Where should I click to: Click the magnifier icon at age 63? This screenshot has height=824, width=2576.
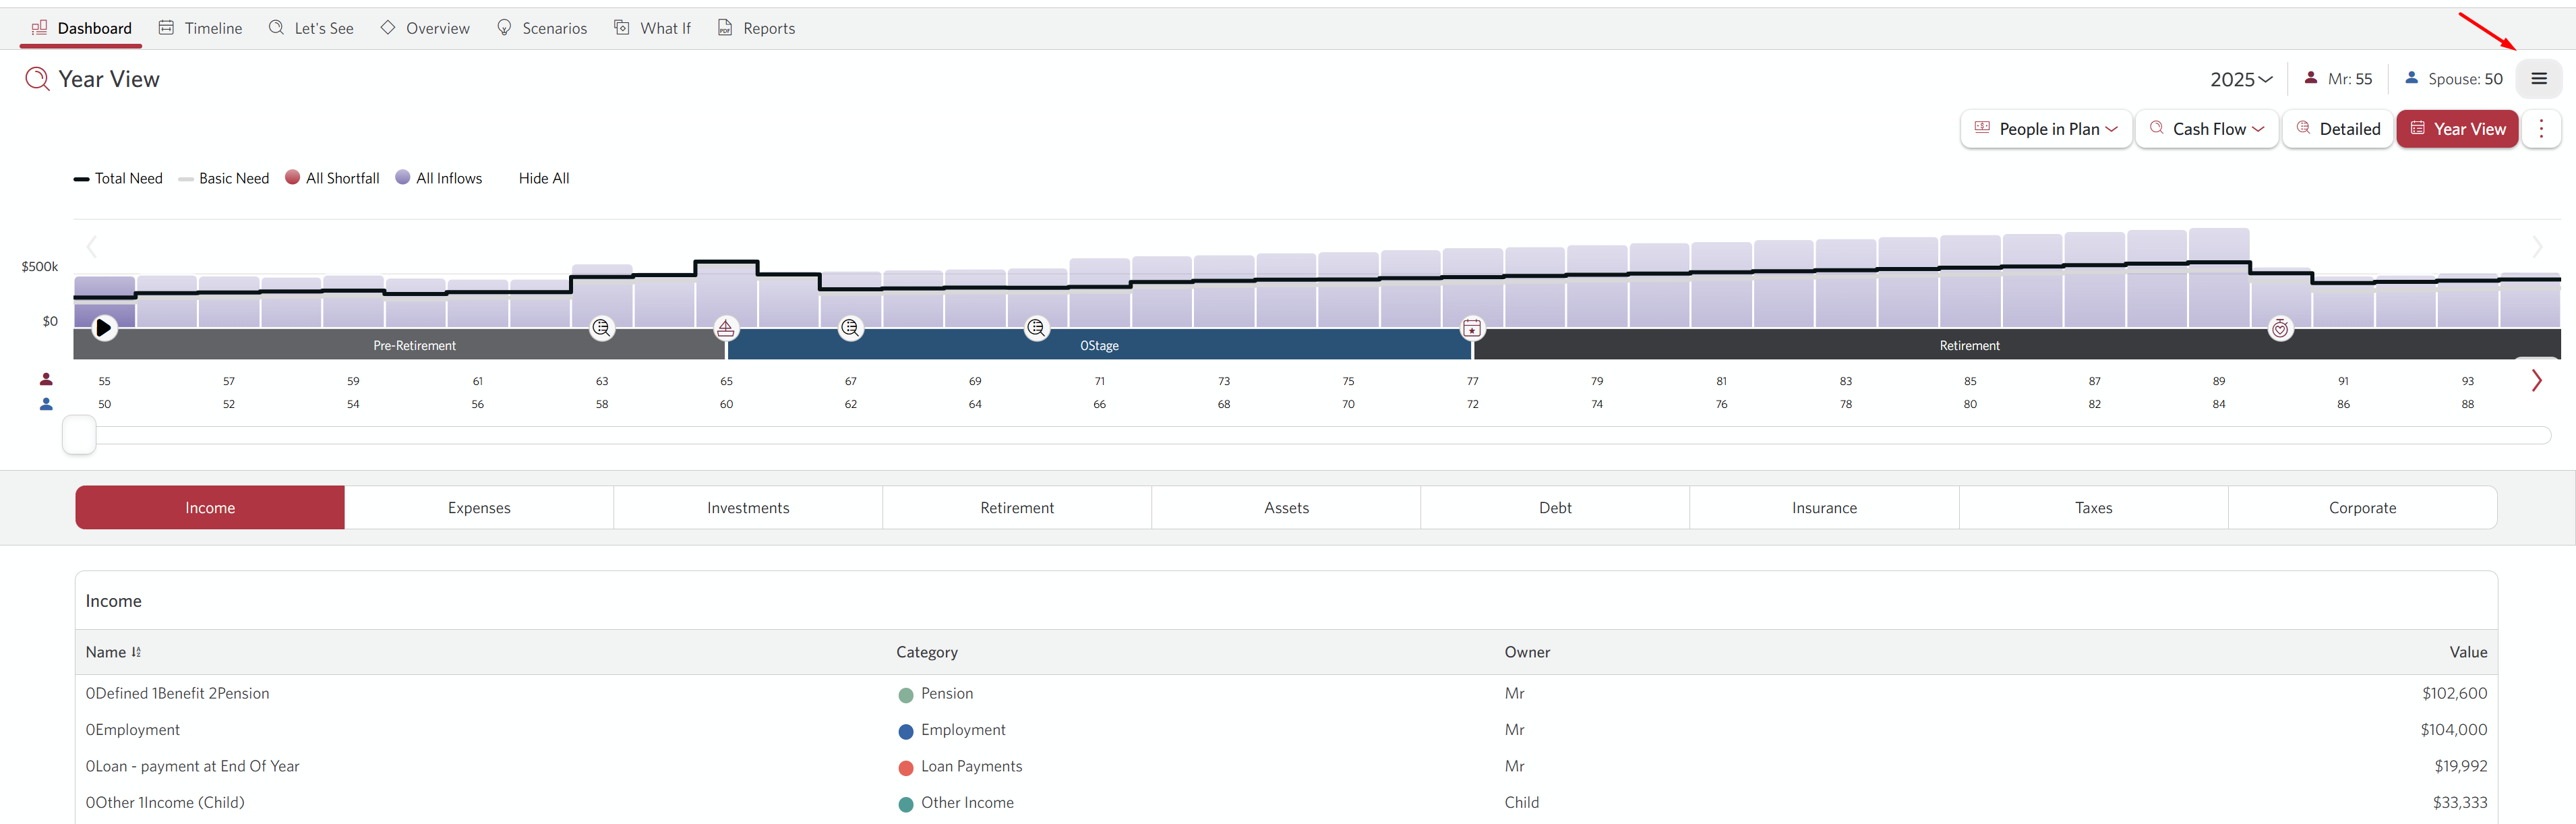click(601, 328)
